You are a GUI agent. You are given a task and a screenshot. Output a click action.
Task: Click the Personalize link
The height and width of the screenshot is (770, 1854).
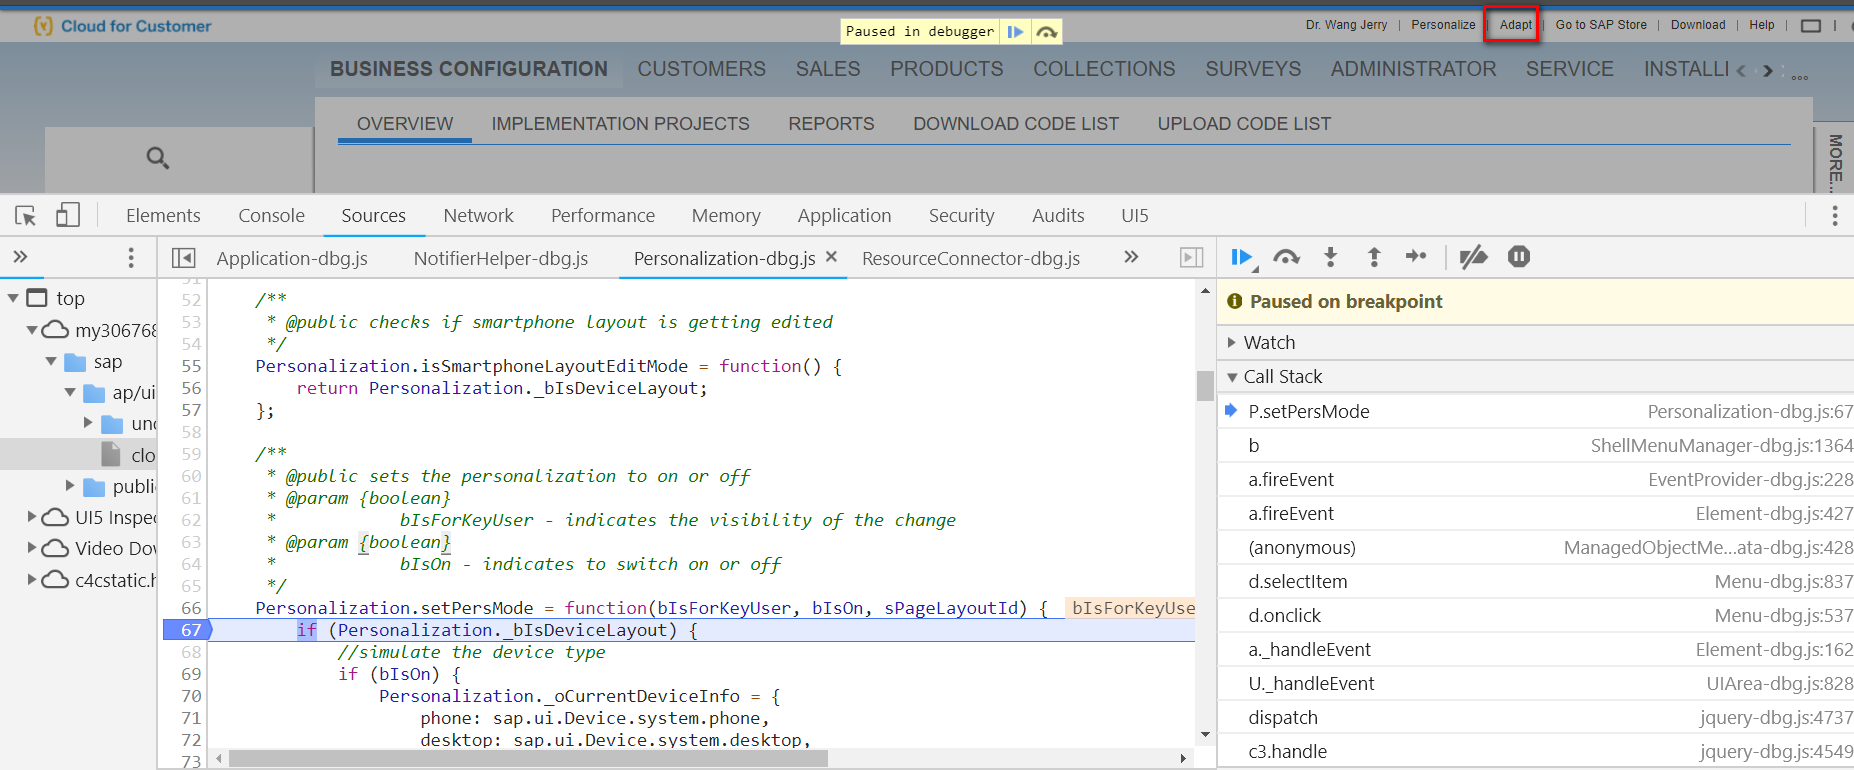[1443, 25]
